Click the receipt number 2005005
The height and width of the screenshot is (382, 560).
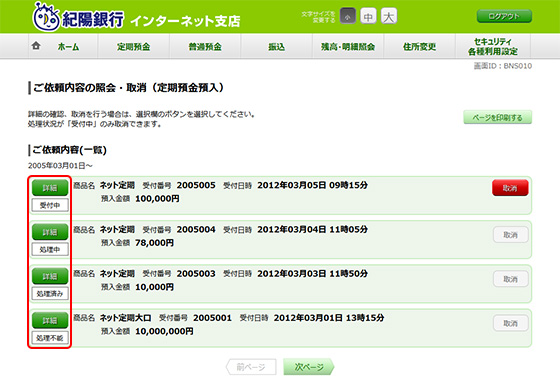196,185
